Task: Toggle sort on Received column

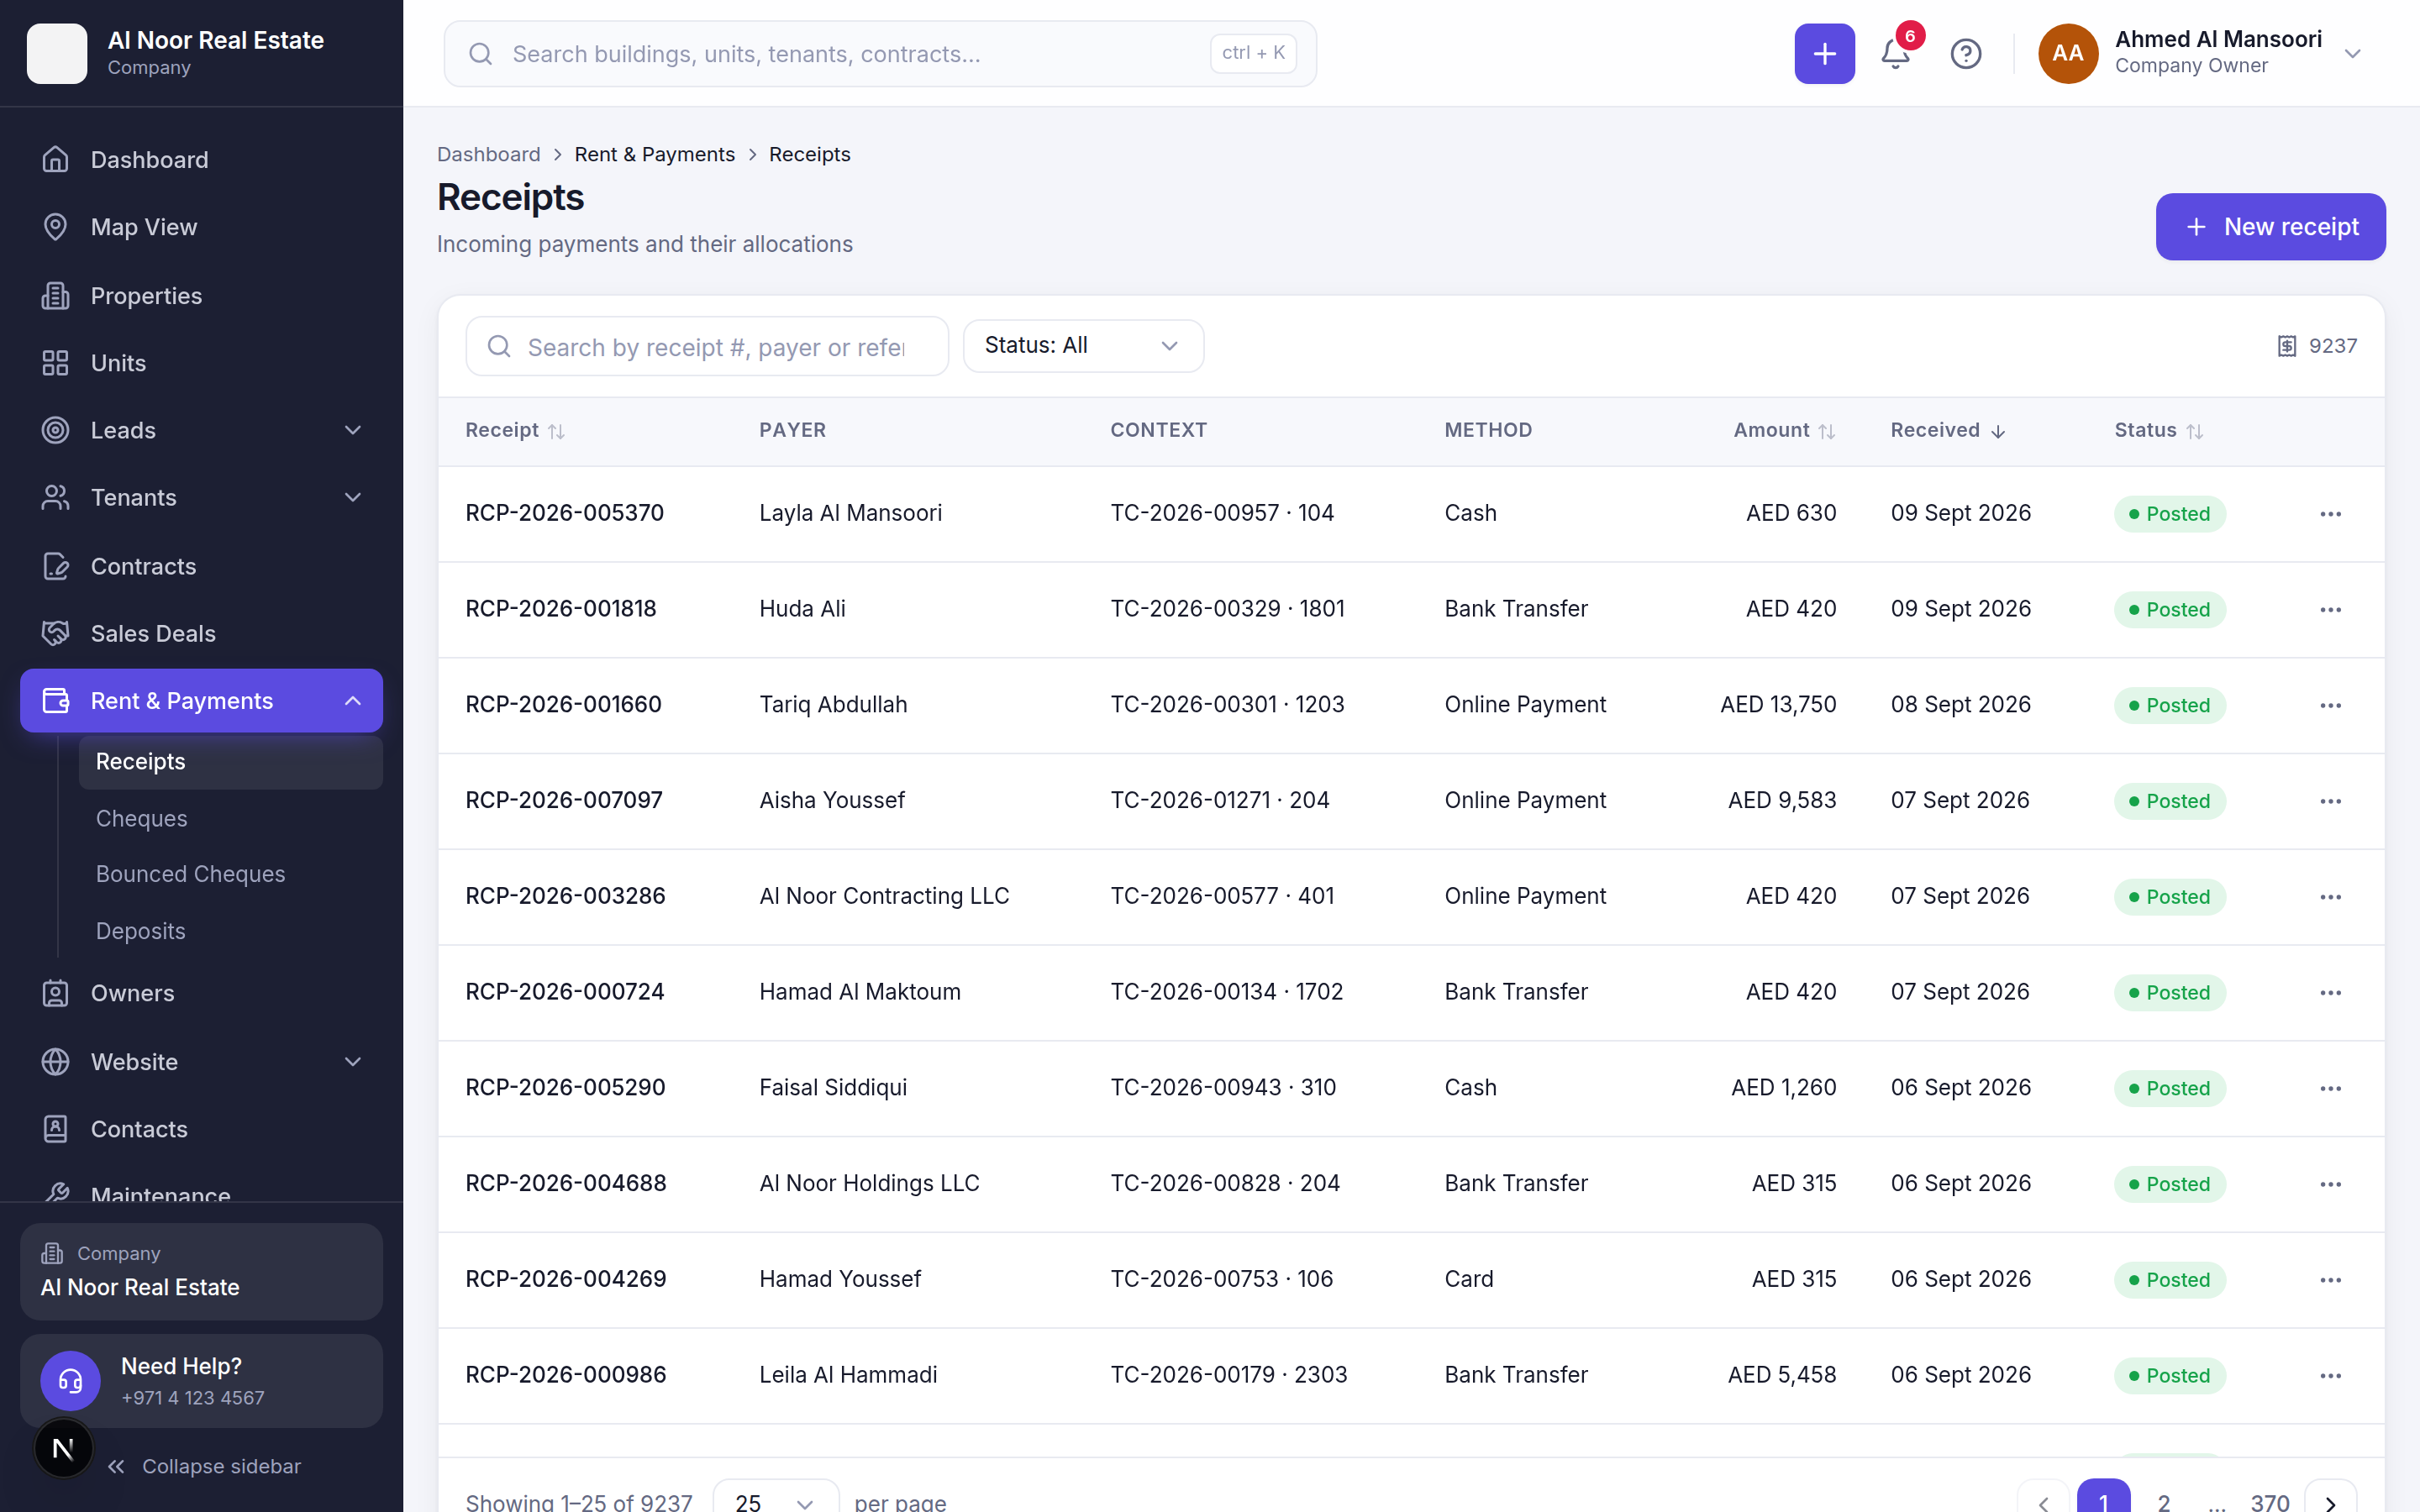Action: tap(1948, 430)
